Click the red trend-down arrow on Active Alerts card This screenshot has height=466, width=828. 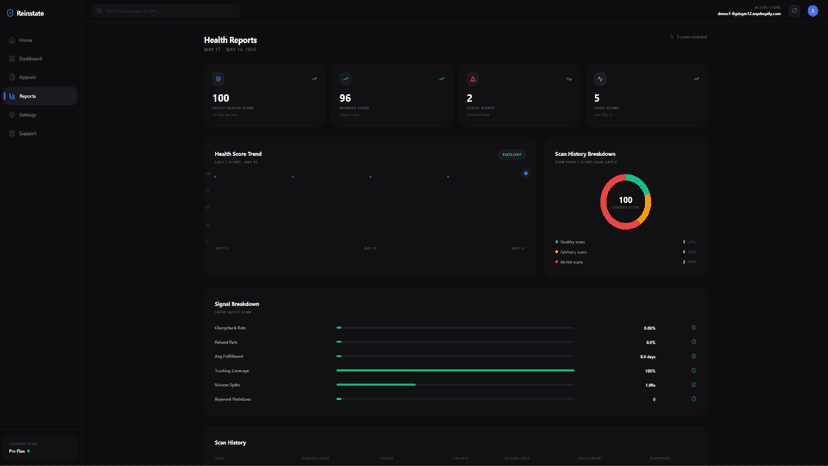(x=569, y=79)
